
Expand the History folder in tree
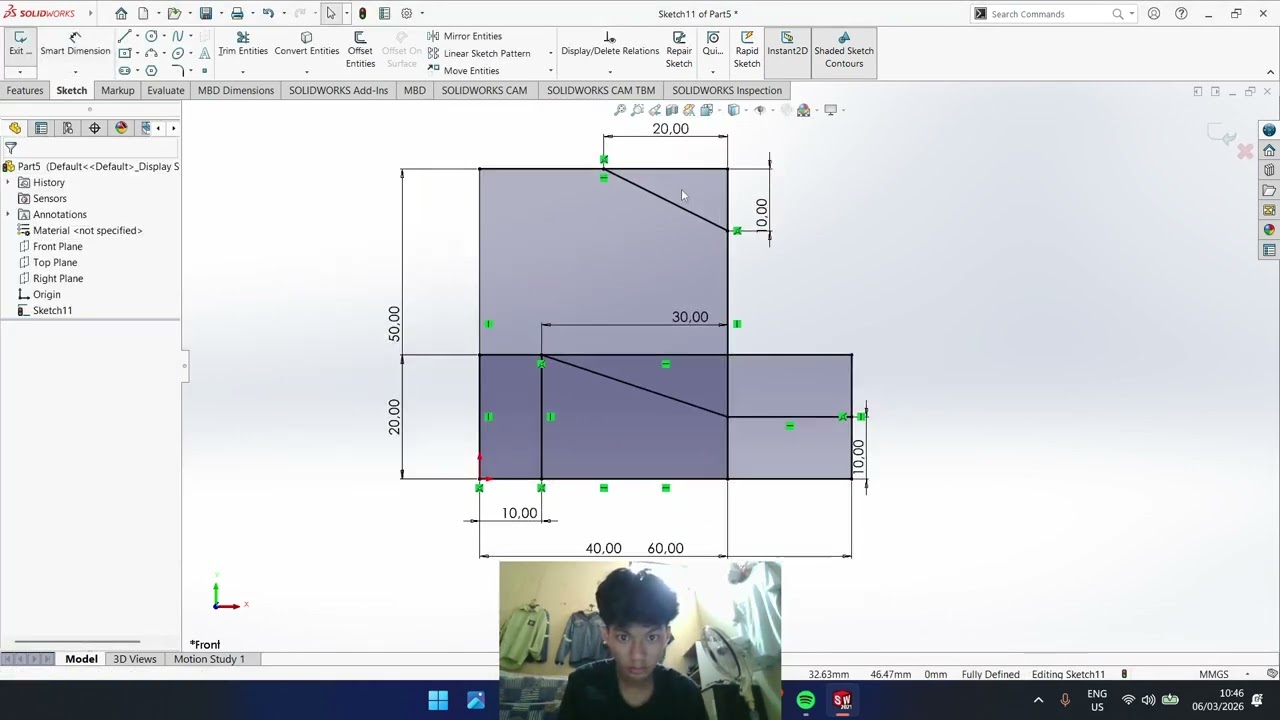pos(8,182)
